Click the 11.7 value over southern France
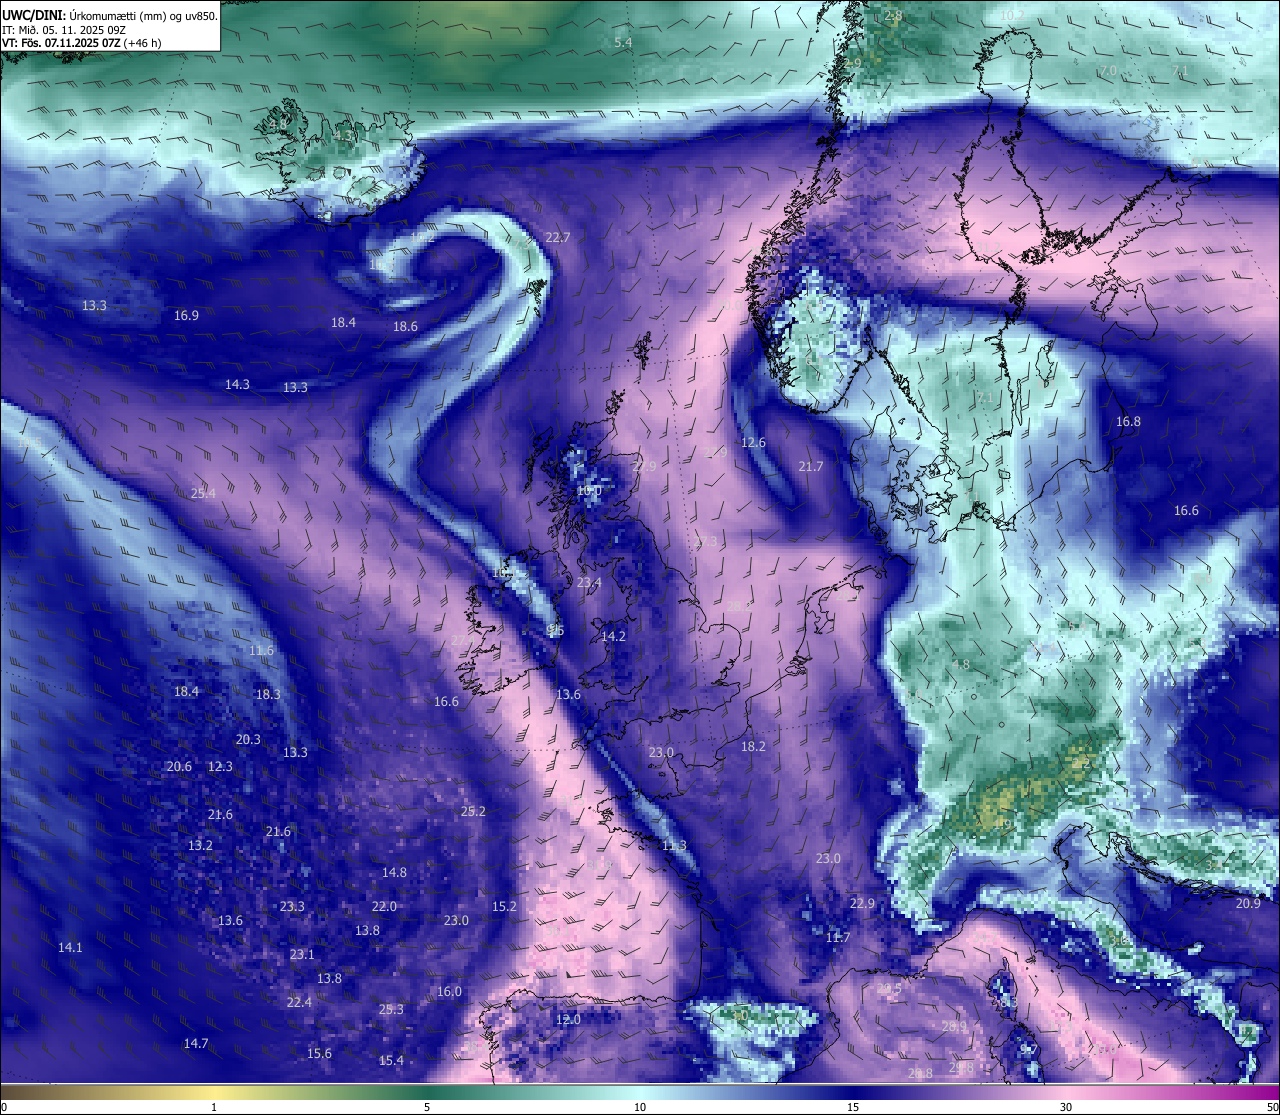The image size is (1280, 1115). coord(838,937)
